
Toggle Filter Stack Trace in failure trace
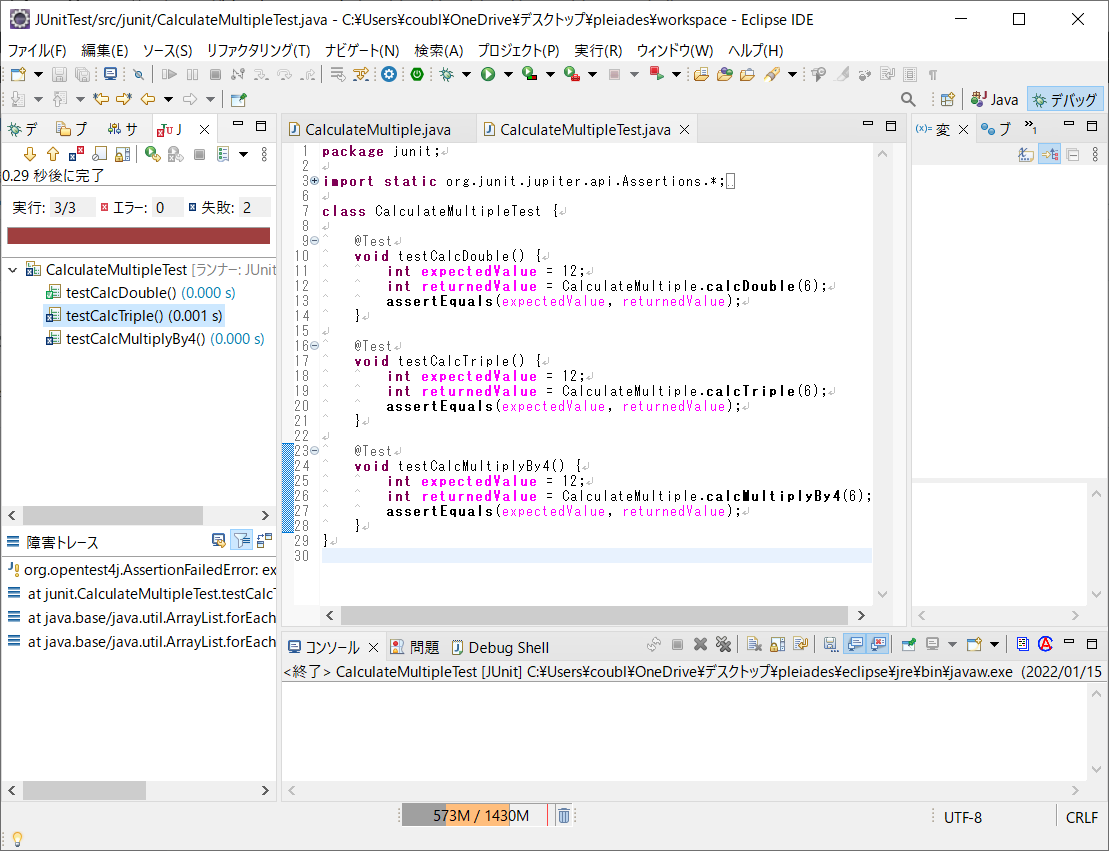[x=242, y=541]
